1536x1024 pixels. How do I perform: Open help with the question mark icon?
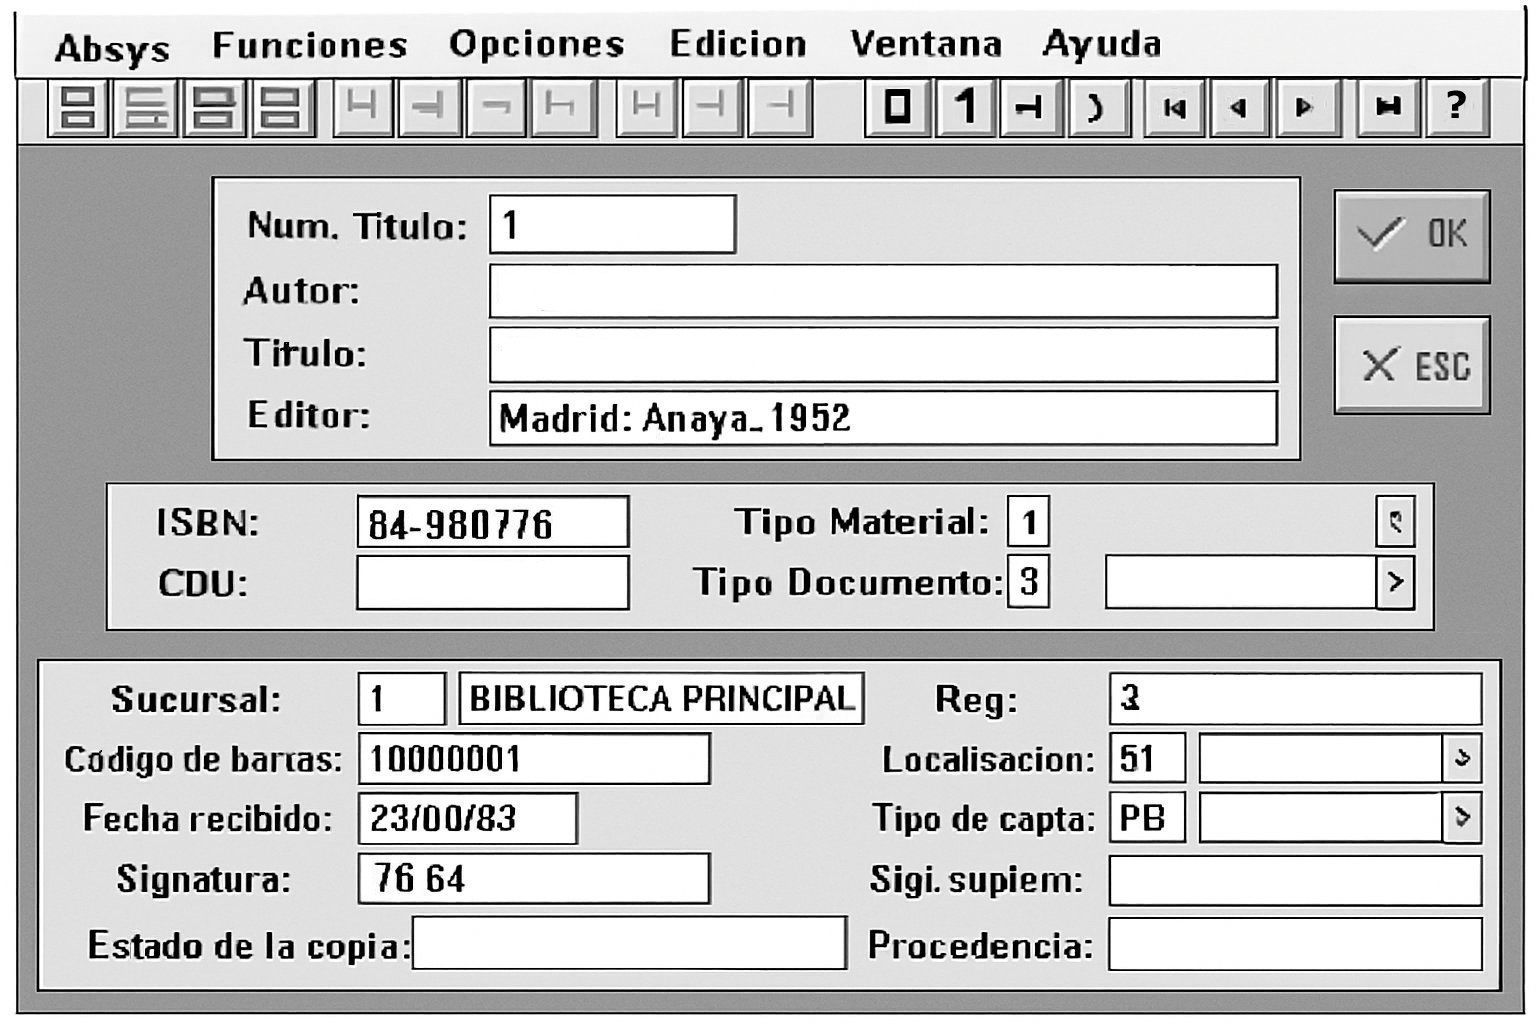coord(1456,106)
